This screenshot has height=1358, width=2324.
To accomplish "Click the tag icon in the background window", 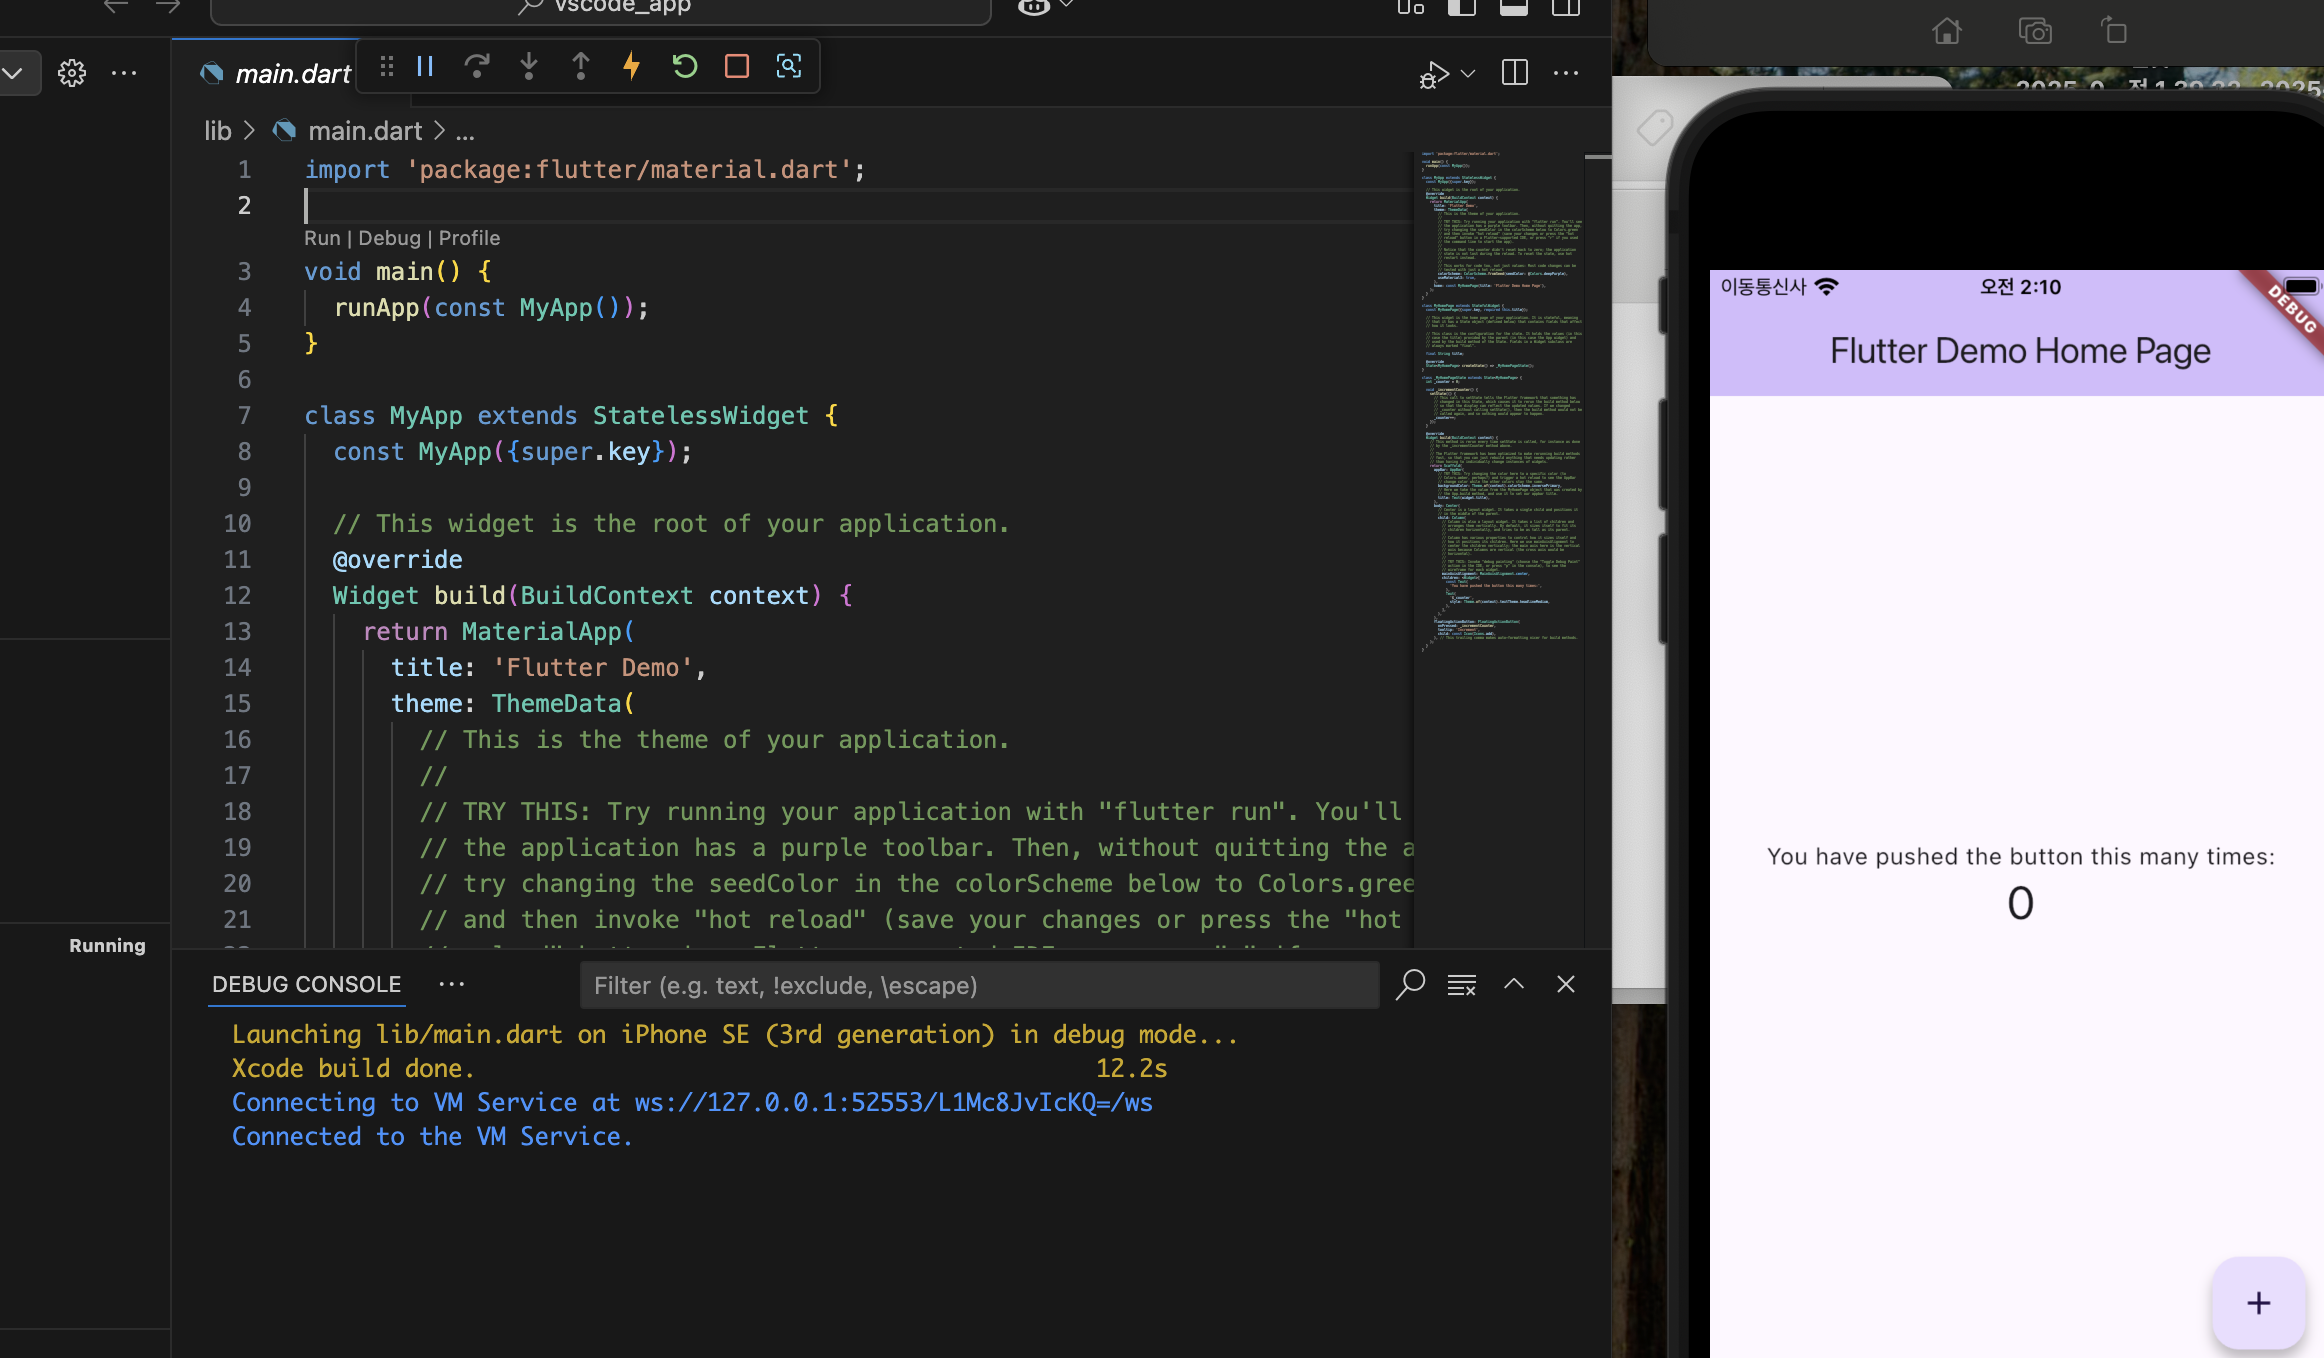I will coord(1654,127).
